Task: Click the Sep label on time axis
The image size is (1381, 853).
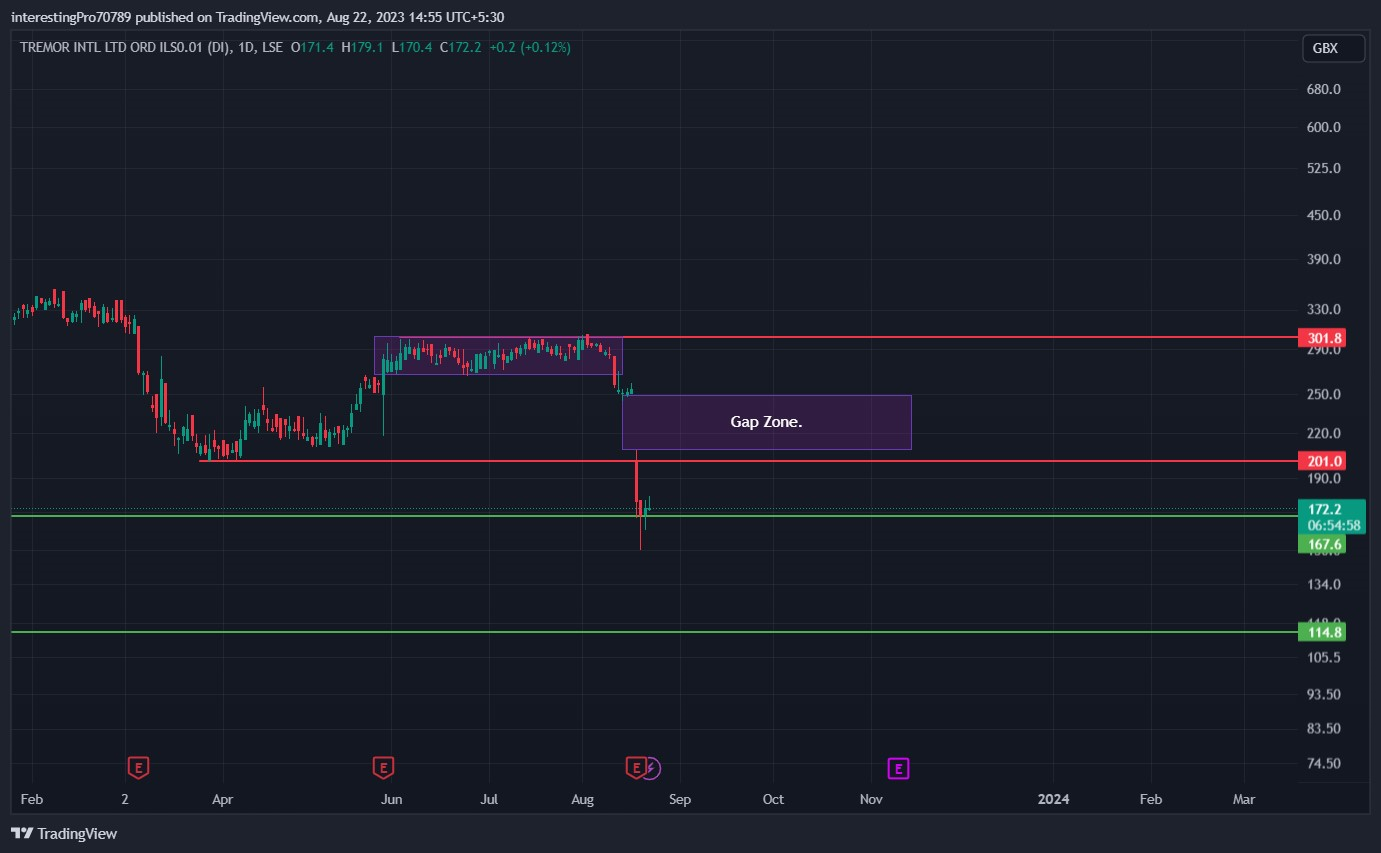Action: pos(679,799)
